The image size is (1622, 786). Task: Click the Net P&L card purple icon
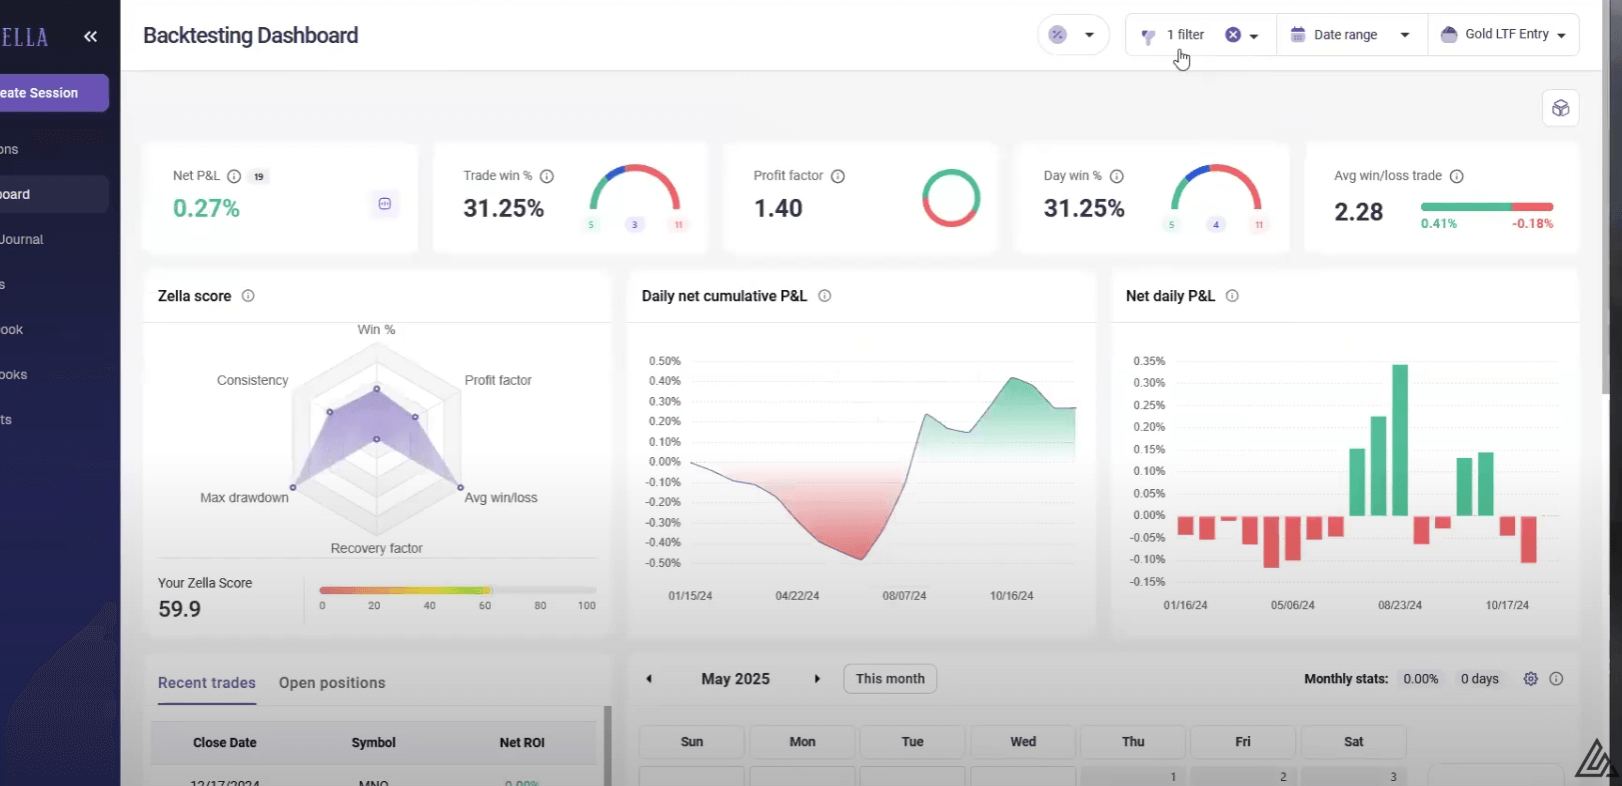385,204
